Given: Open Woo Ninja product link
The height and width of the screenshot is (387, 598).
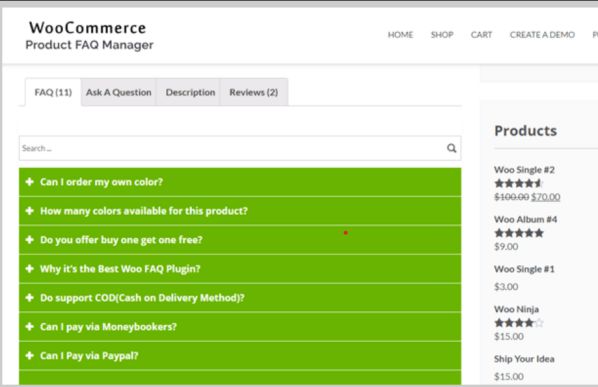Looking at the screenshot, I should [516, 309].
